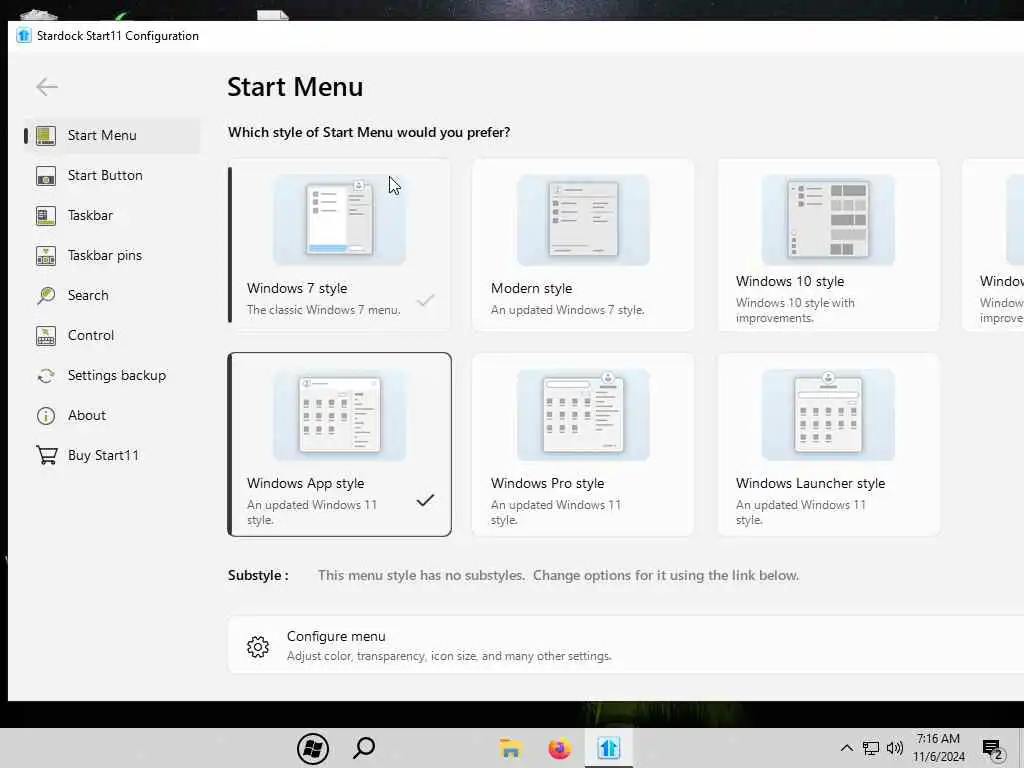Screen dimensions: 1024x768
Task: Open the About page
Action: (x=112, y=415)
